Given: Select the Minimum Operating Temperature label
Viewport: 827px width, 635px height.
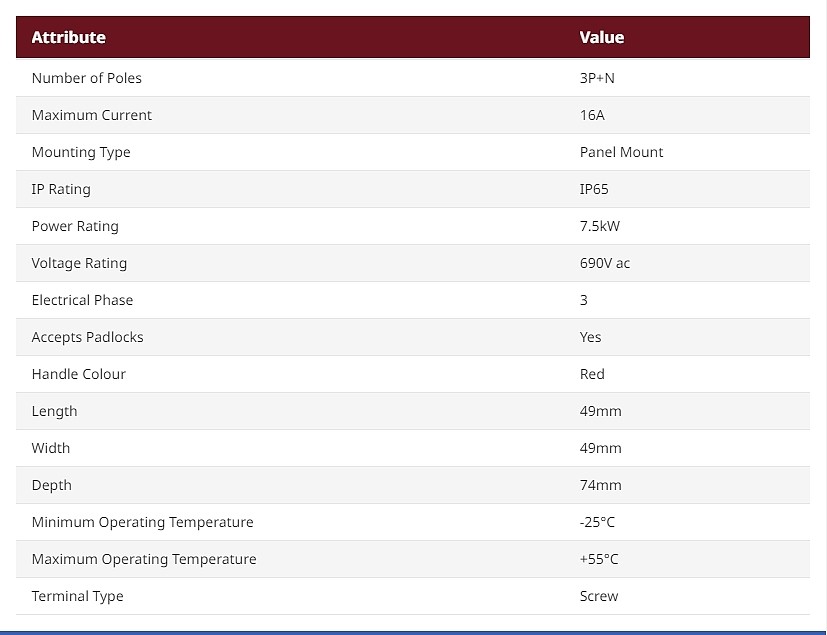Looking at the screenshot, I should pos(142,522).
